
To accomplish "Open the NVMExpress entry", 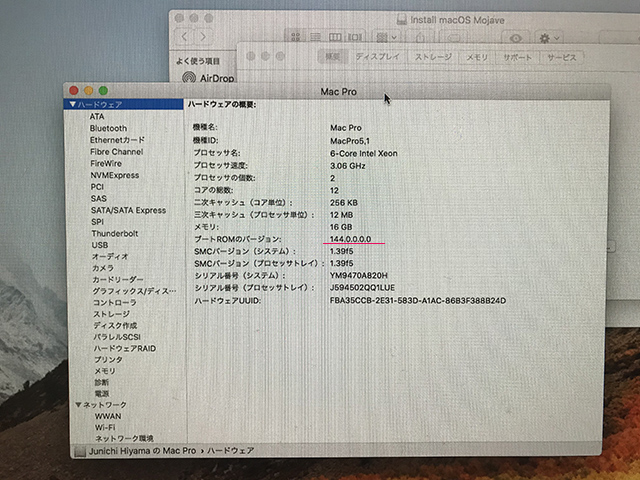I will [x=115, y=175].
